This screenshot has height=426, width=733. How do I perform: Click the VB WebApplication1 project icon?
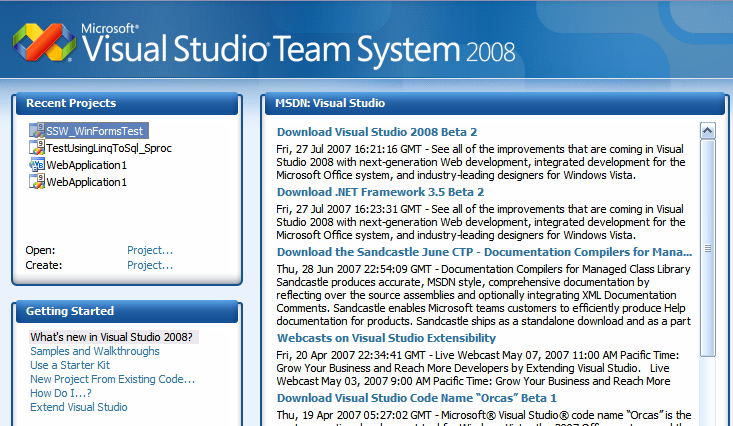[37, 165]
